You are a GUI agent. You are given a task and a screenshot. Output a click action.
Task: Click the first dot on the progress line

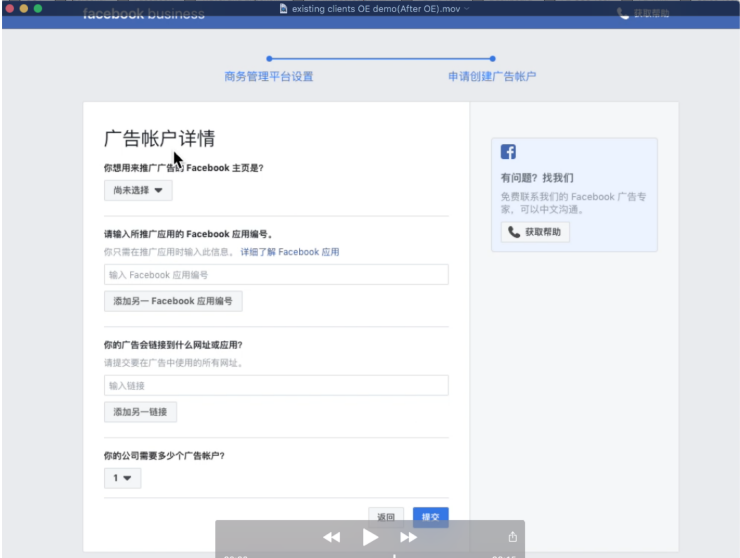269,59
